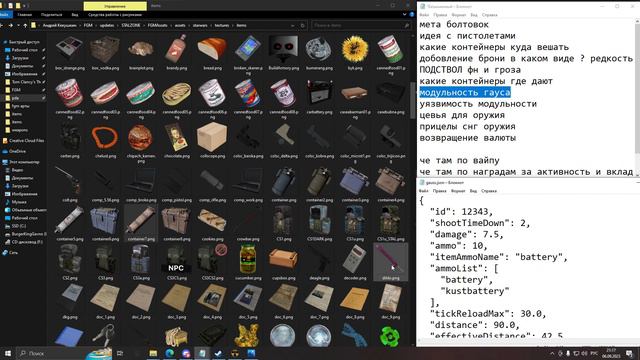640x360 pixels.
Task: Open the box_strange.png thumbnail
Action: 69,49
